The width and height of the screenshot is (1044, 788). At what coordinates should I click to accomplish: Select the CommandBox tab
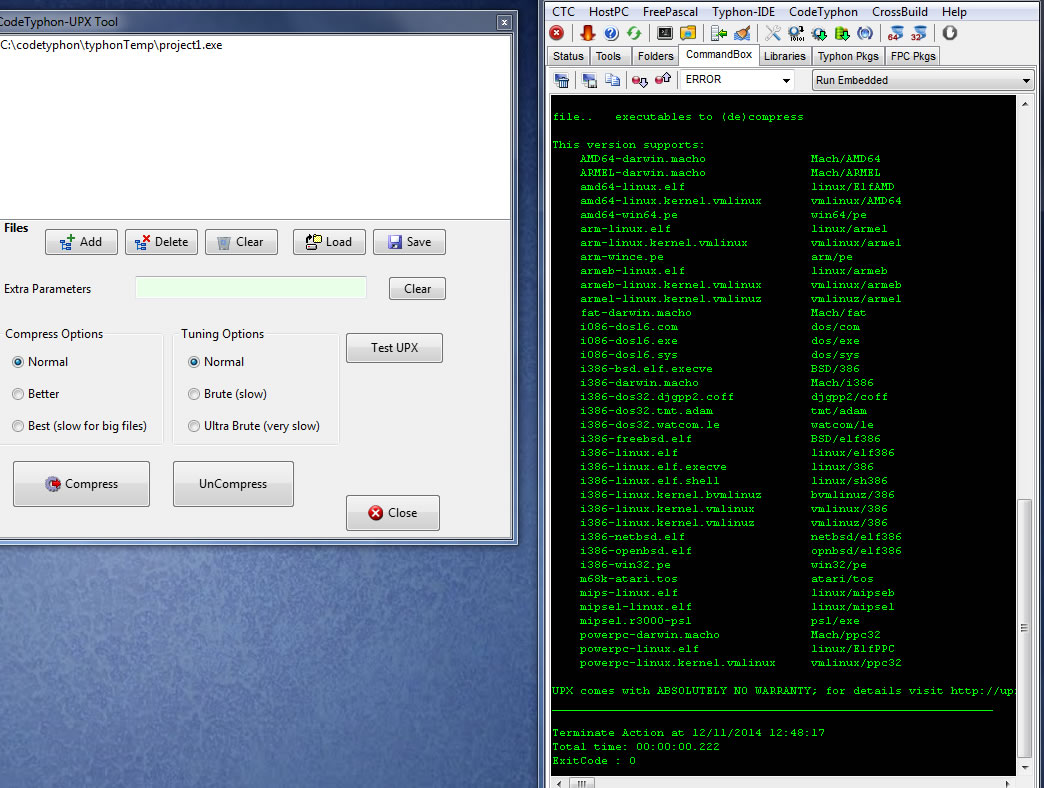pos(719,55)
